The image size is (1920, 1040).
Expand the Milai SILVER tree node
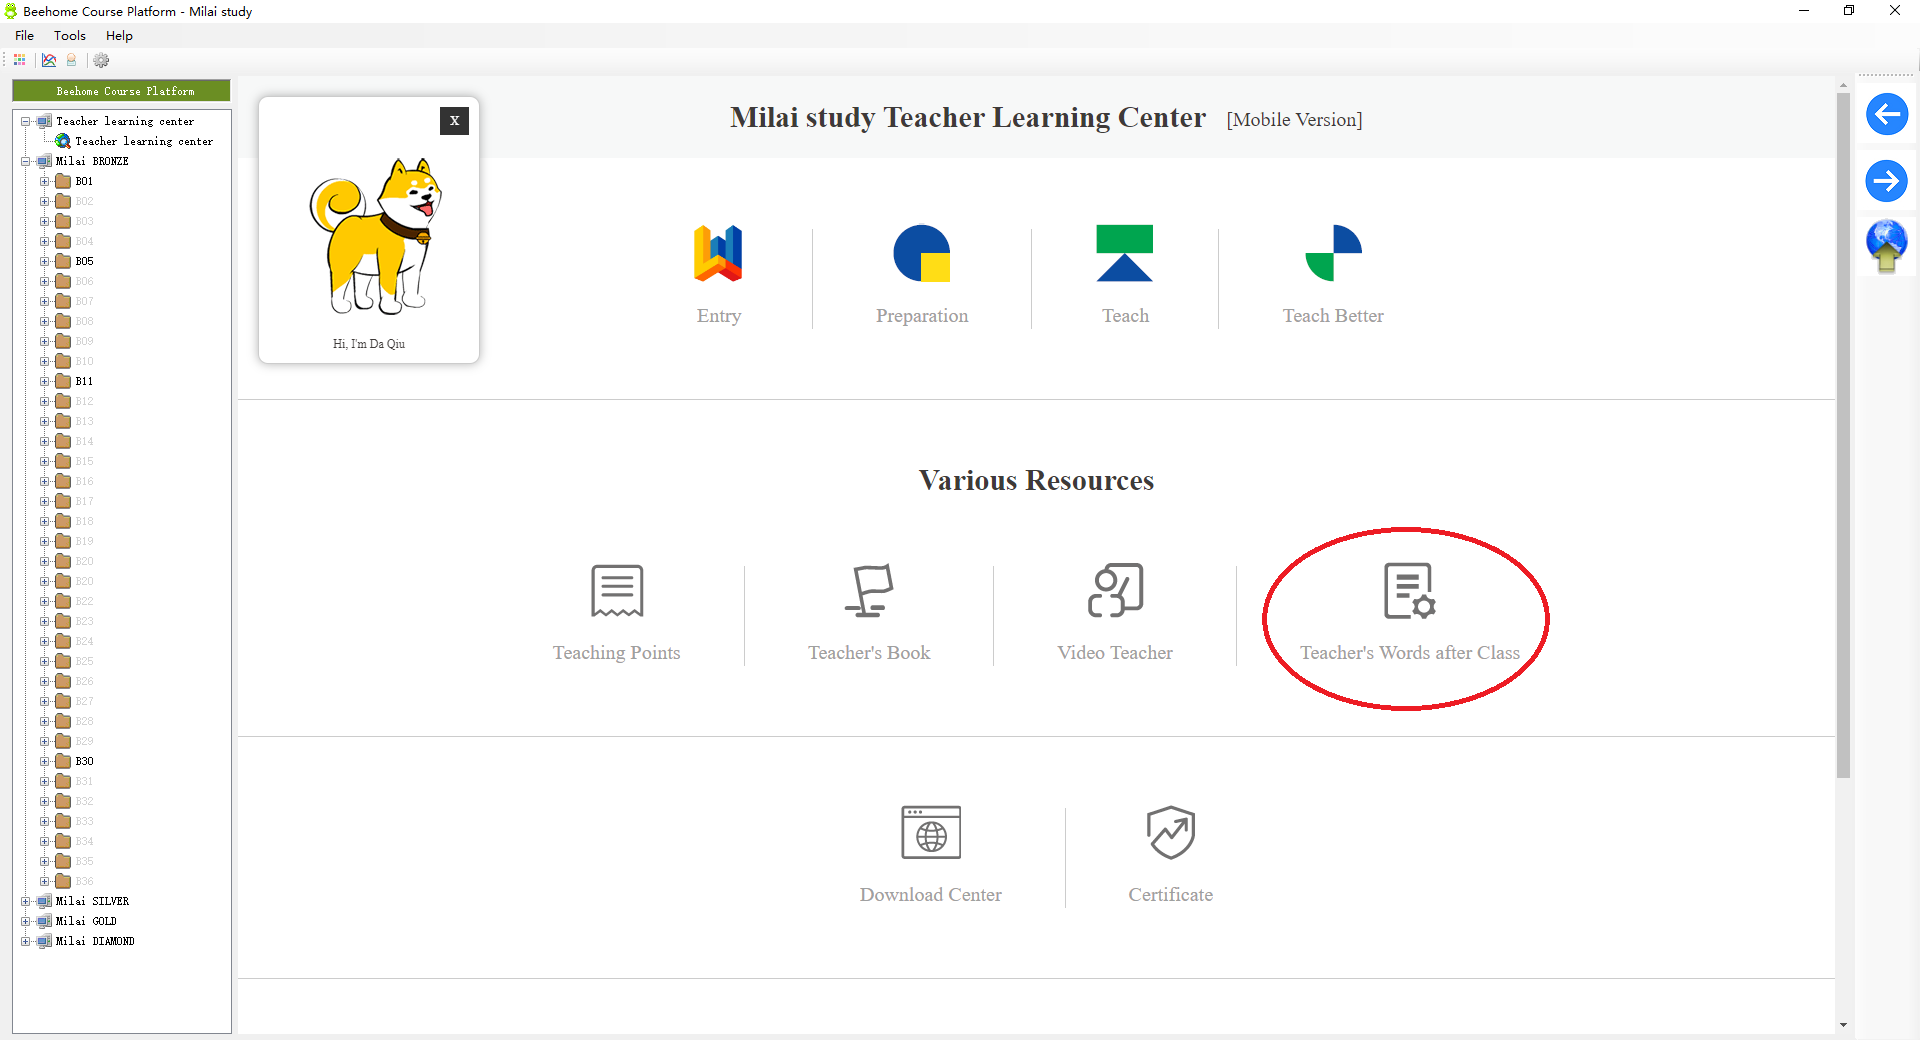tap(26, 901)
